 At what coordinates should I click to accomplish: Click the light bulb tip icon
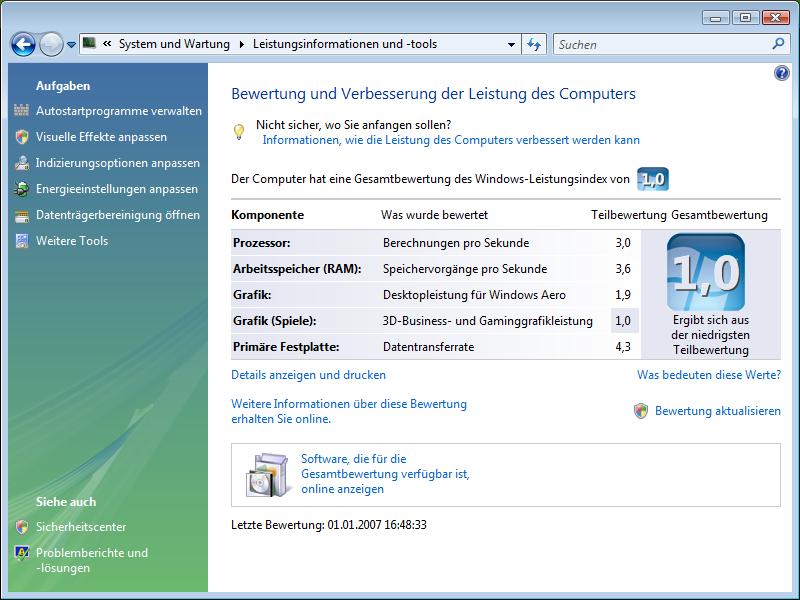pos(239,132)
